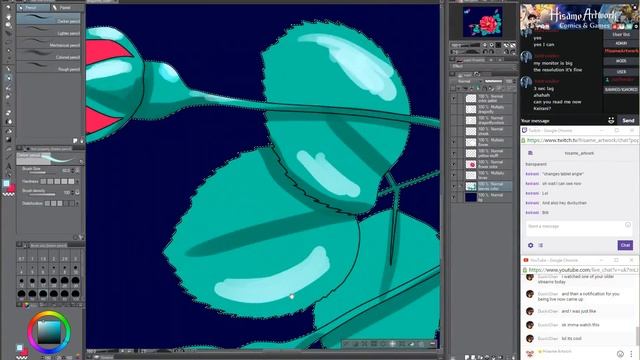
Task: Show the hidden dragonfly Multiply layer
Action: (453, 109)
